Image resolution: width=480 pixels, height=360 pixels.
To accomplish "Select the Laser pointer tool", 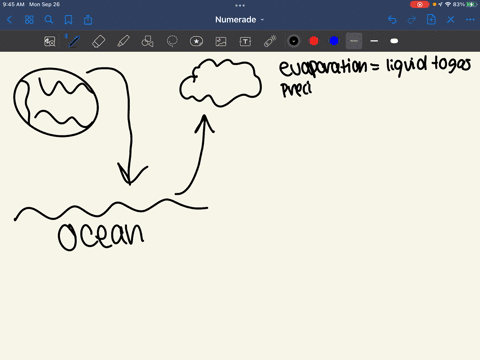I will point(270,41).
